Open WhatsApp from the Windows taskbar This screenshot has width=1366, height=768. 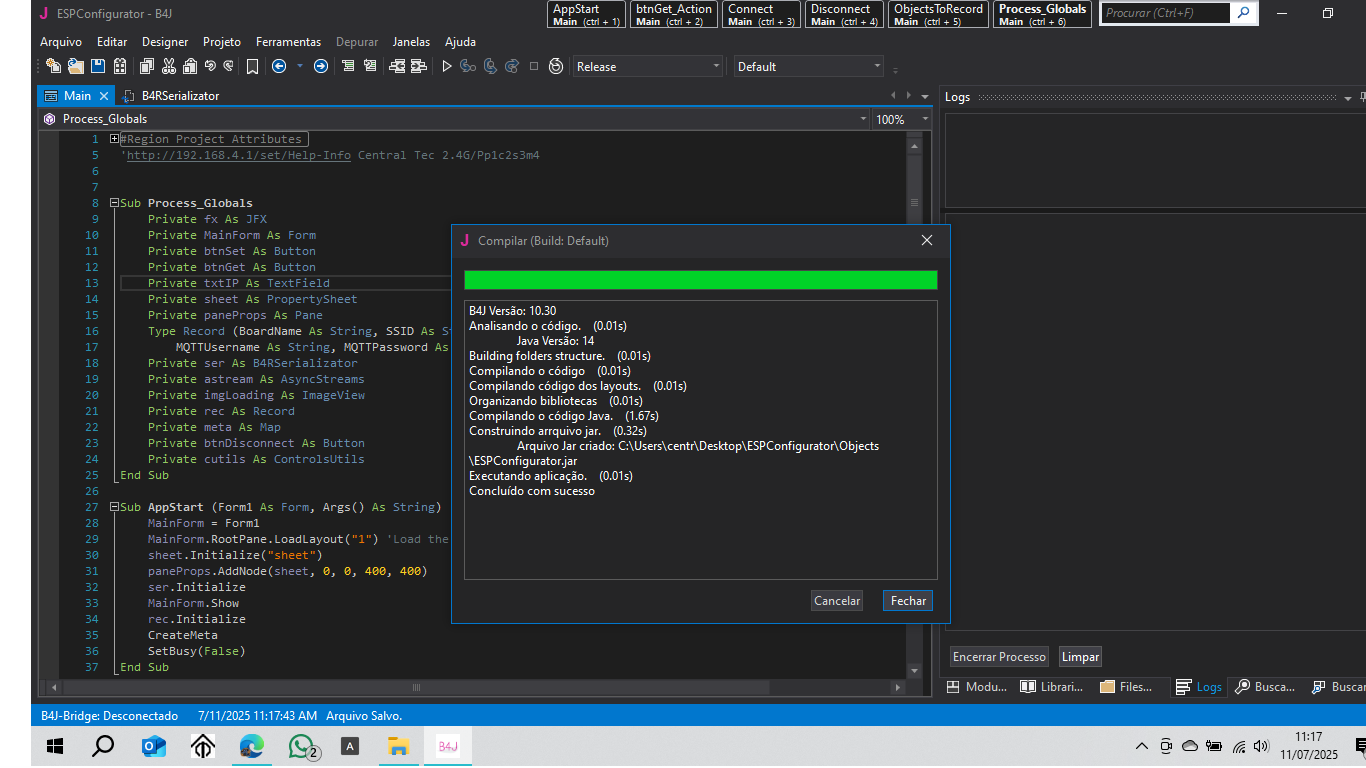point(302,746)
